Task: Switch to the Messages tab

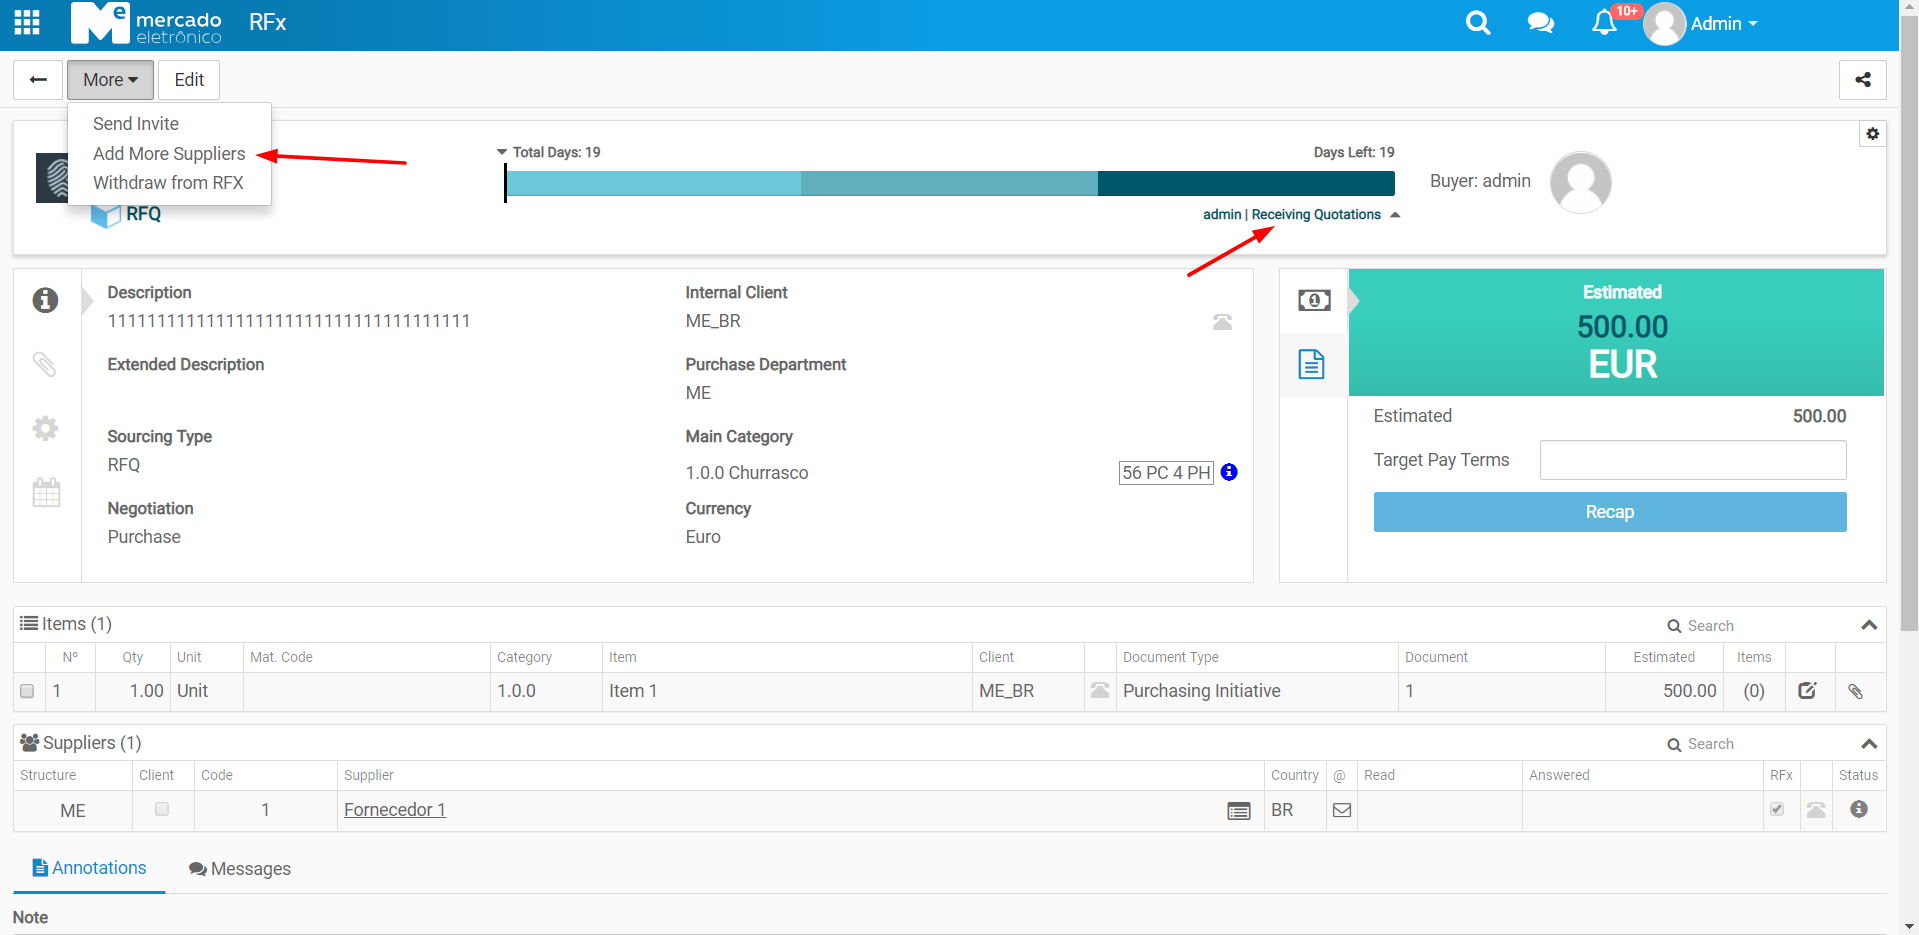Action: (240, 869)
